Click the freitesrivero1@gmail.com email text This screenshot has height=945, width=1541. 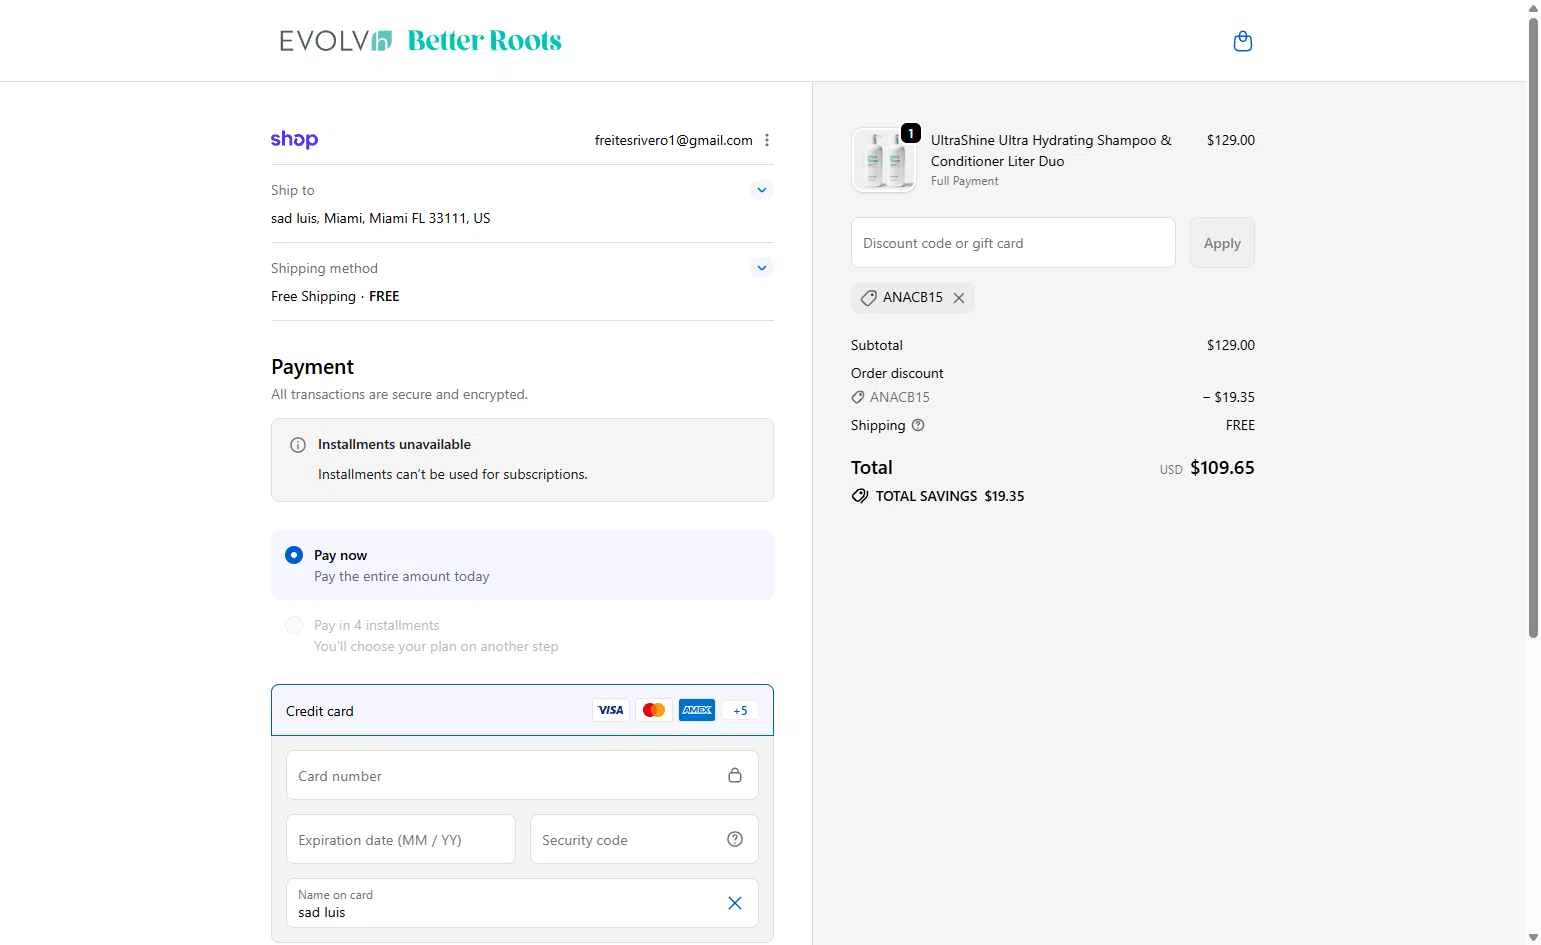674,140
